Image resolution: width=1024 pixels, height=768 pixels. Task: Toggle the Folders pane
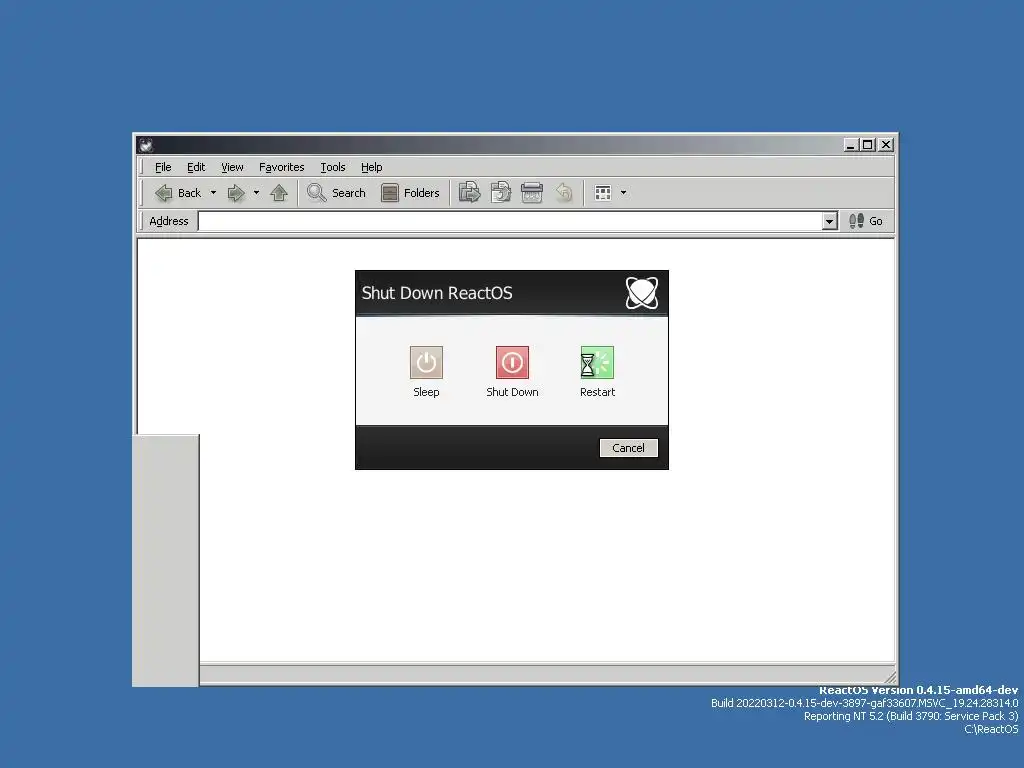coord(410,193)
